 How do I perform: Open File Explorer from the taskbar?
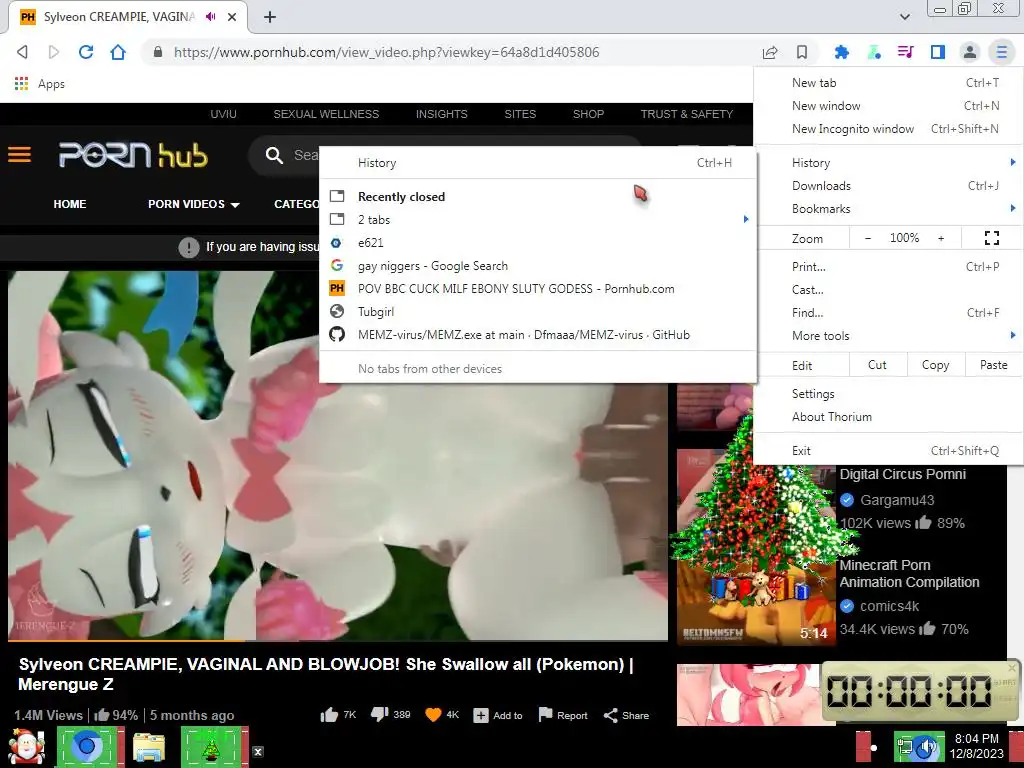149,748
